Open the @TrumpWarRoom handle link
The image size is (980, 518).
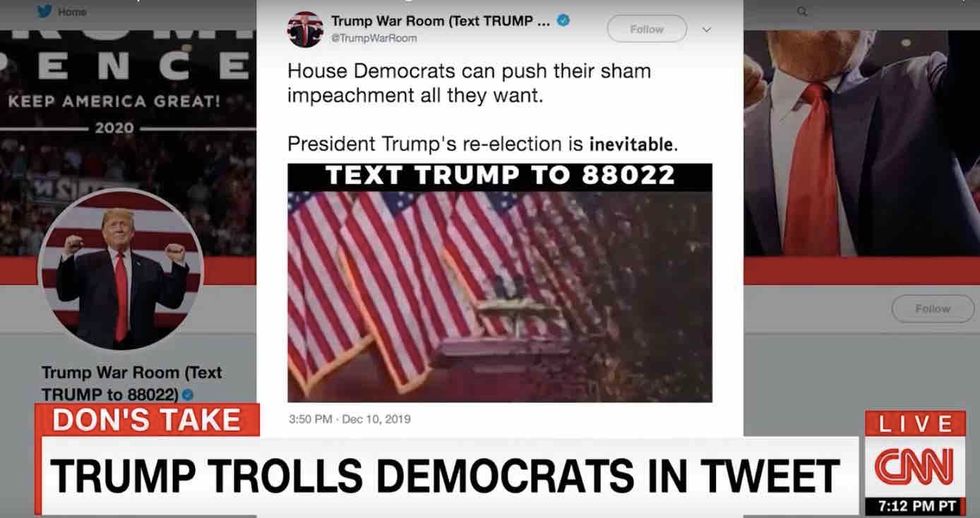tap(373, 38)
